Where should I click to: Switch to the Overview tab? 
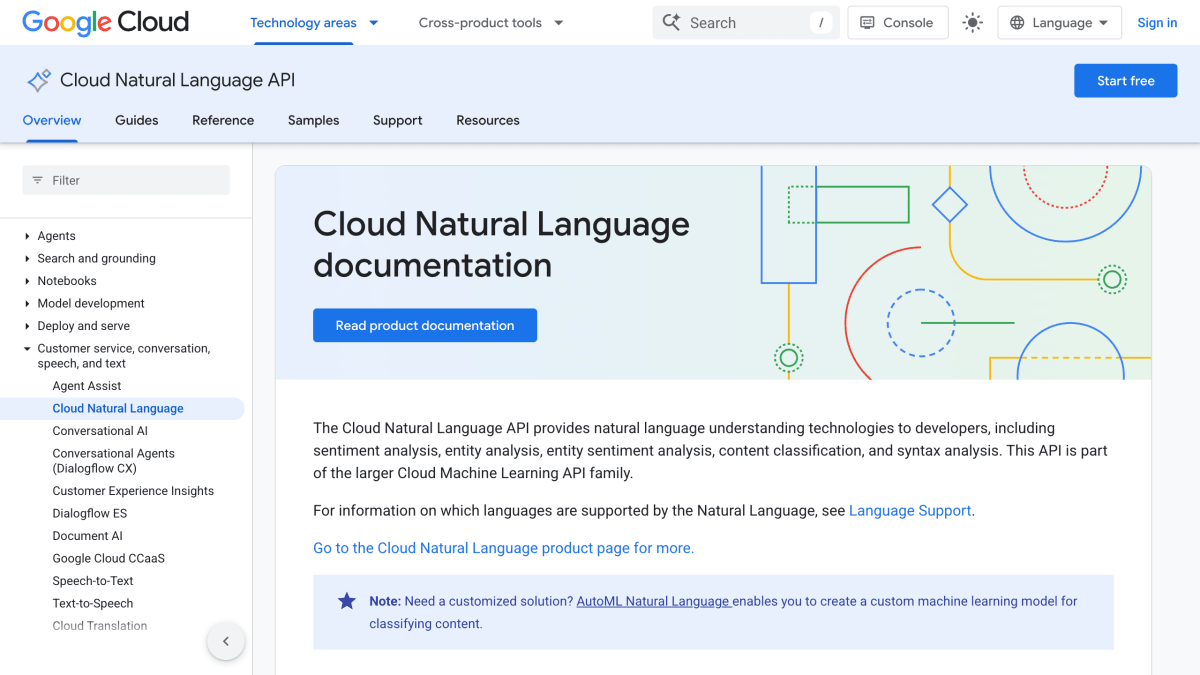52,120
